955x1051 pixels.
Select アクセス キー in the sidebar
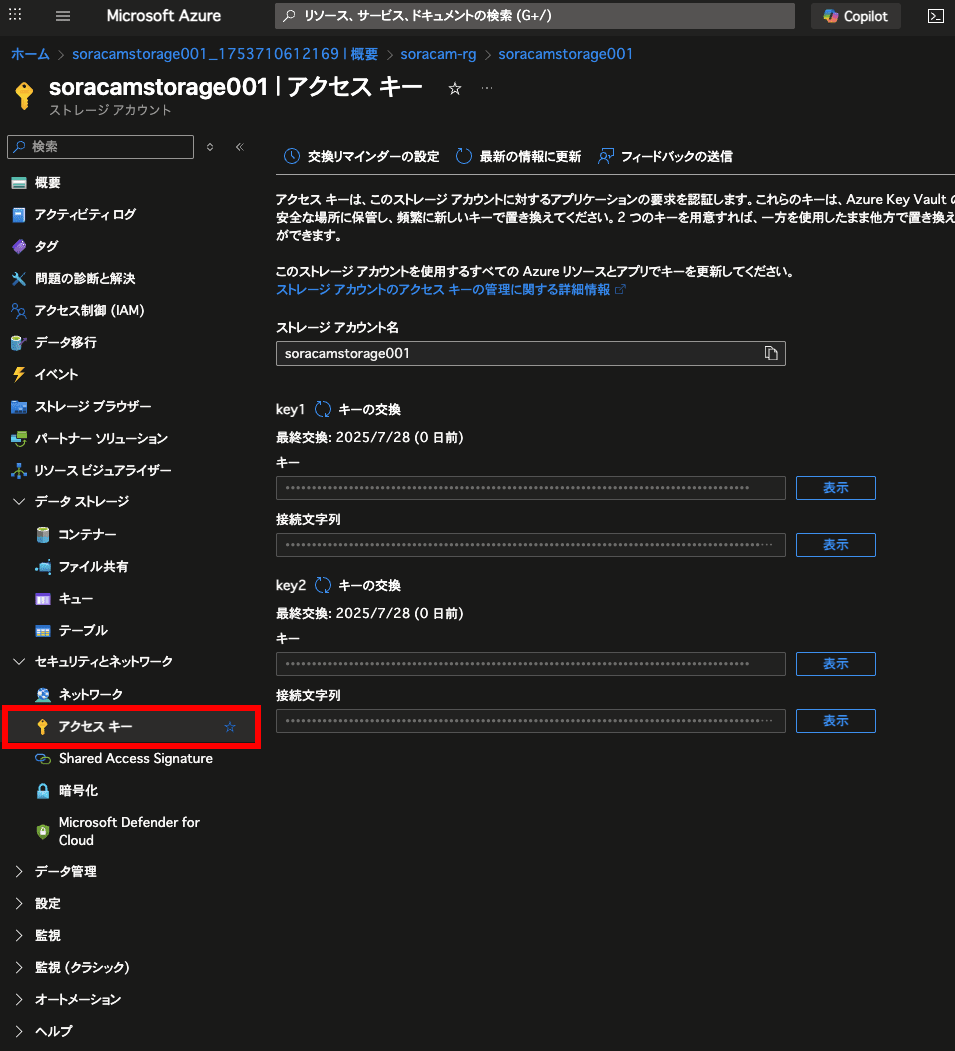coord(131,727)
